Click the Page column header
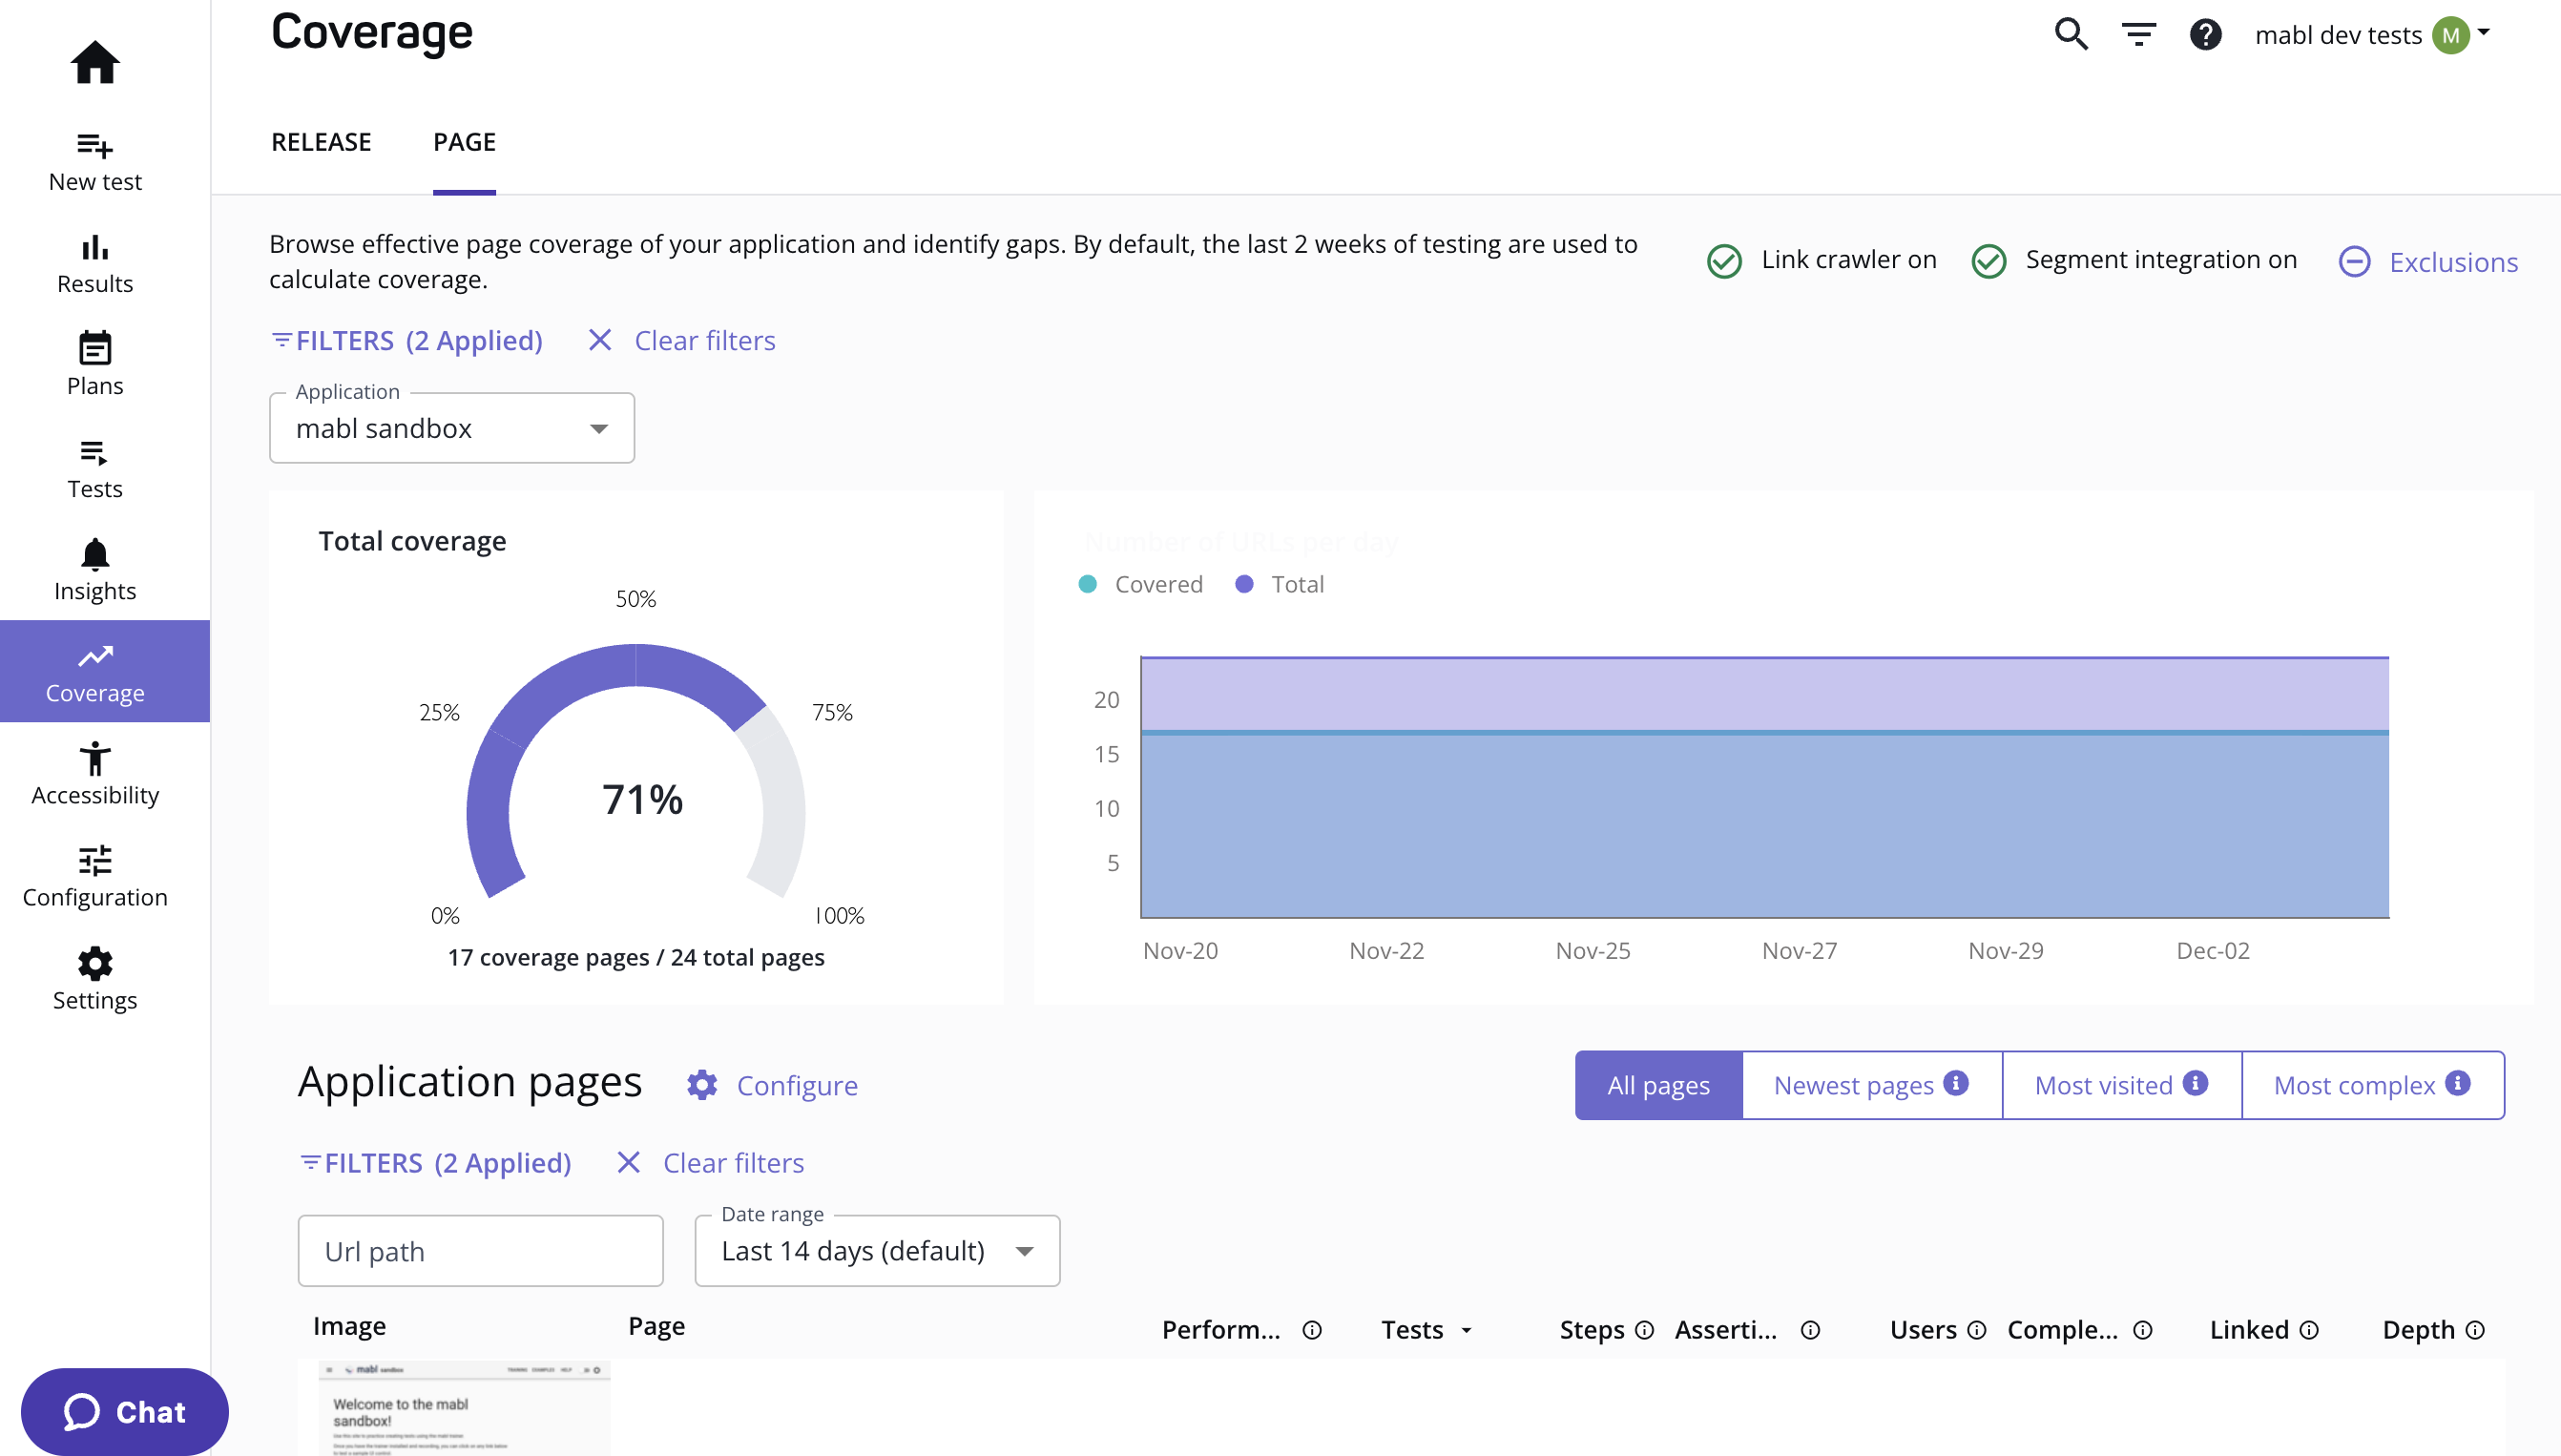Screen dimensions: 2561x1456 point(656,1326)
